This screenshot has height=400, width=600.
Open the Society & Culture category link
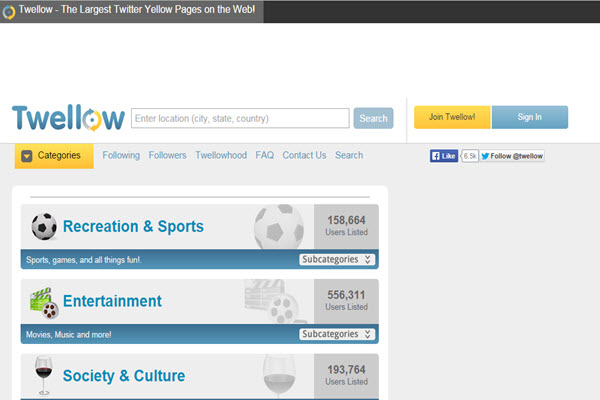[124, 376]
